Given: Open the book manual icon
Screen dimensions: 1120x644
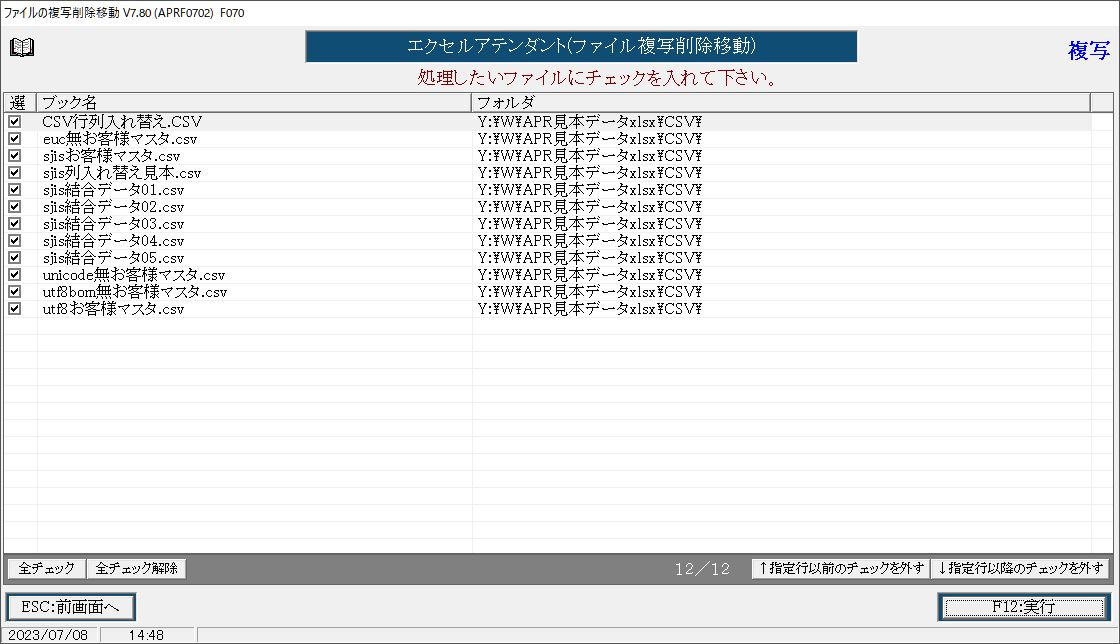Looking at the screenshot, I should point(22,47).
